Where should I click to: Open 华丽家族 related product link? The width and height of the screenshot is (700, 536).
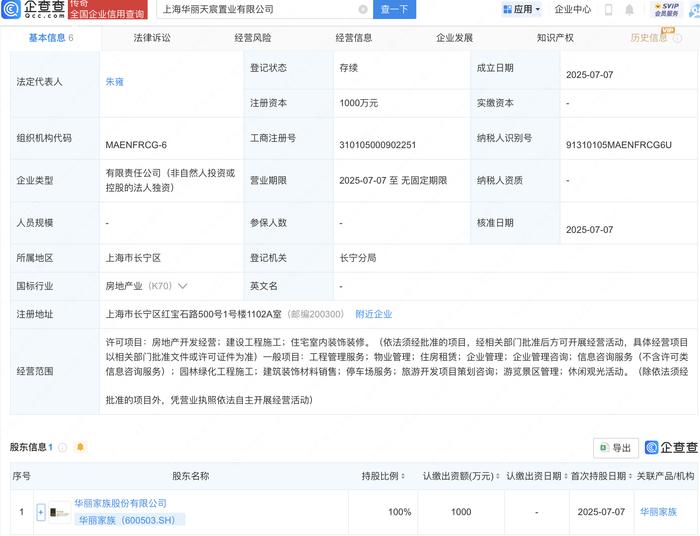tap(658, 512)
